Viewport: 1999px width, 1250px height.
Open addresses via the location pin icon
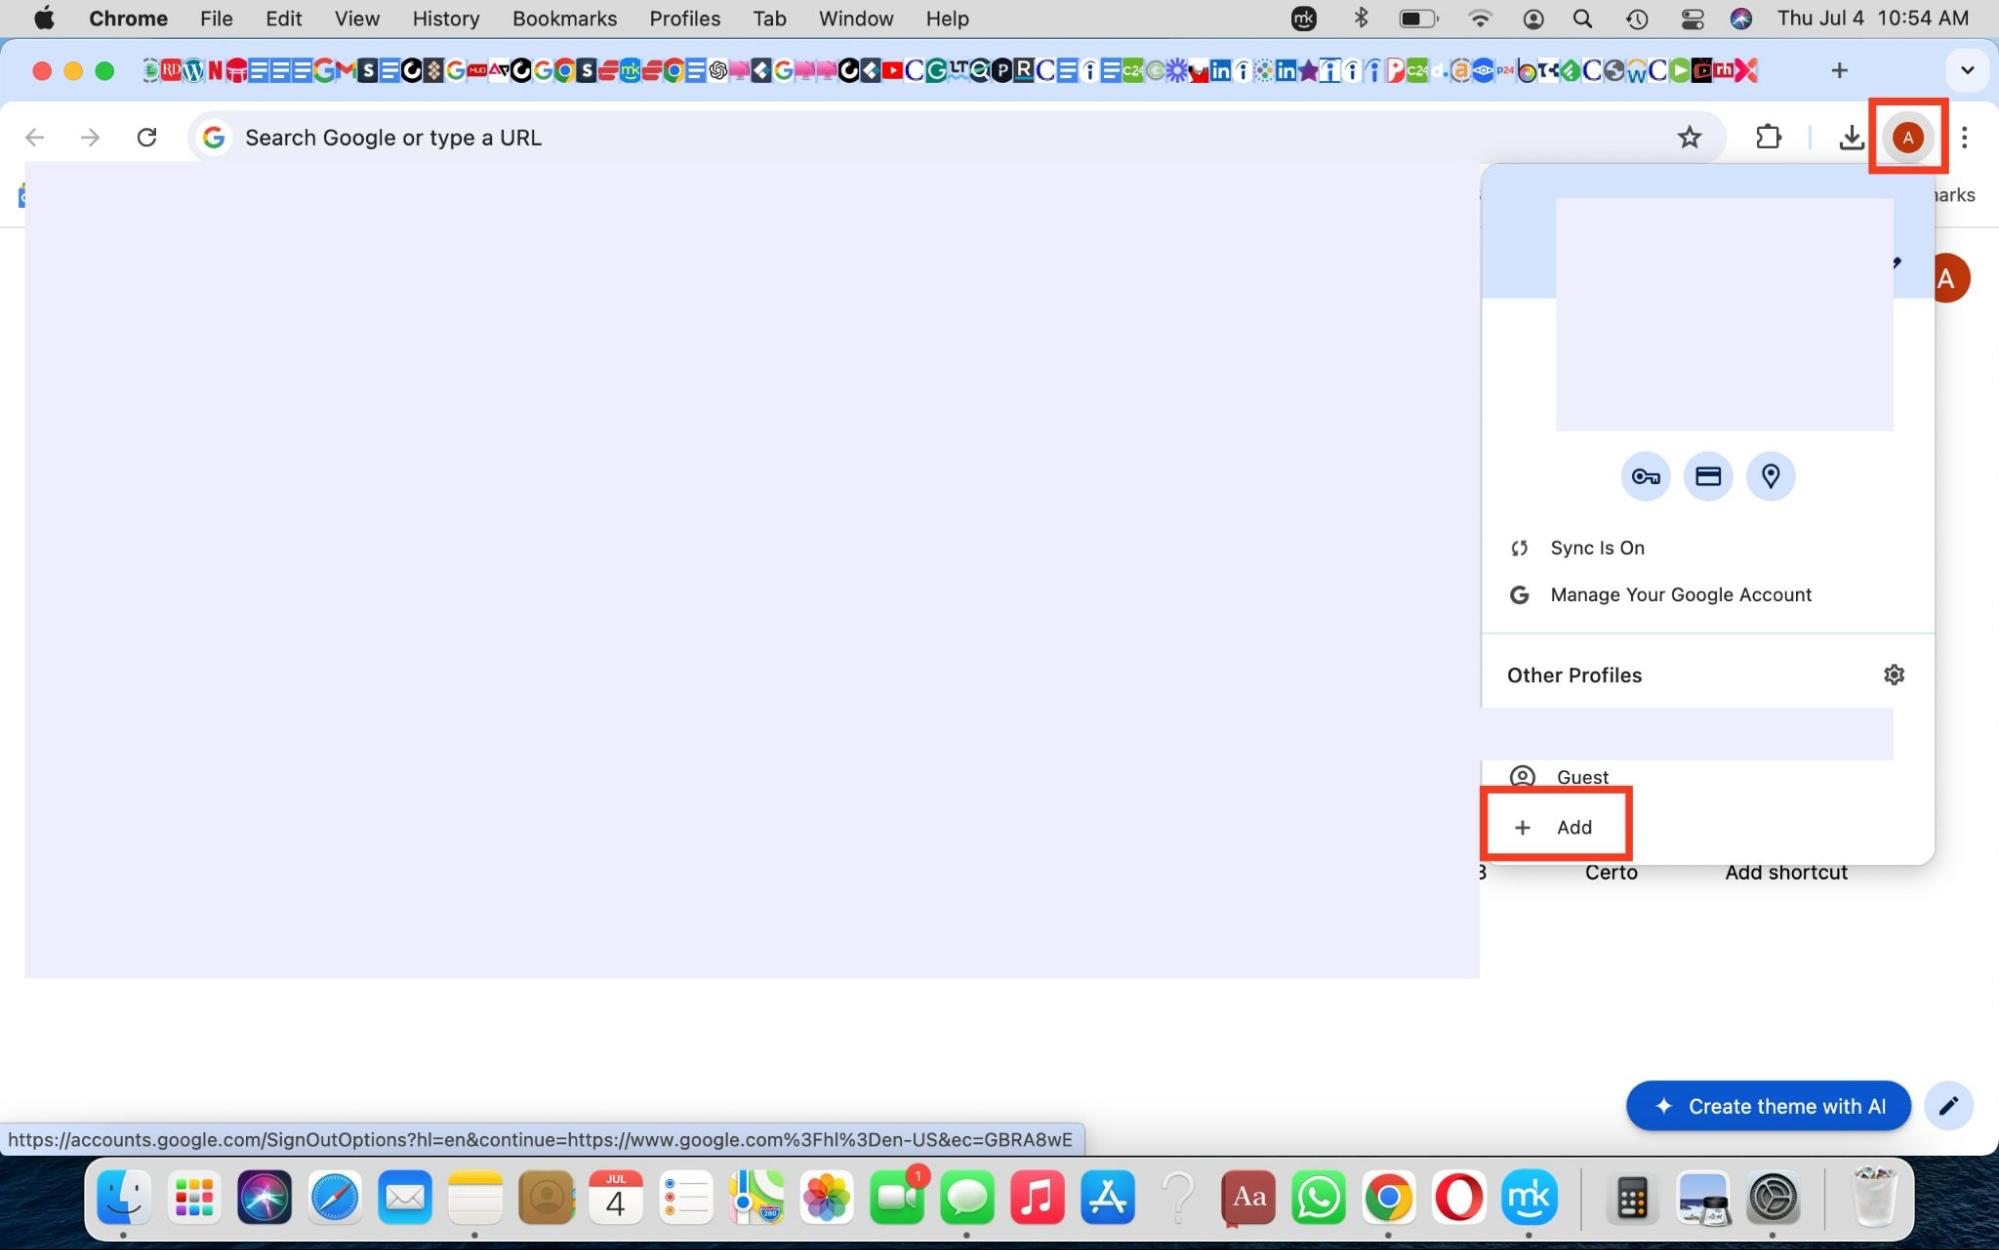[x=1770, y=476]
